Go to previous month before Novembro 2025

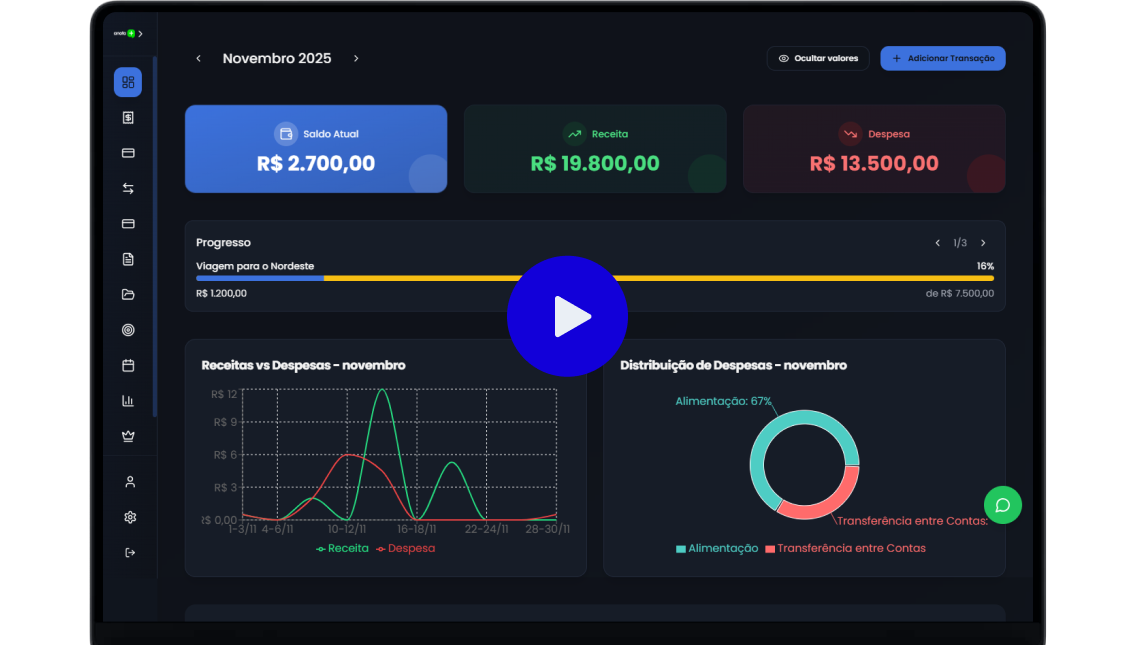[198, 59]
